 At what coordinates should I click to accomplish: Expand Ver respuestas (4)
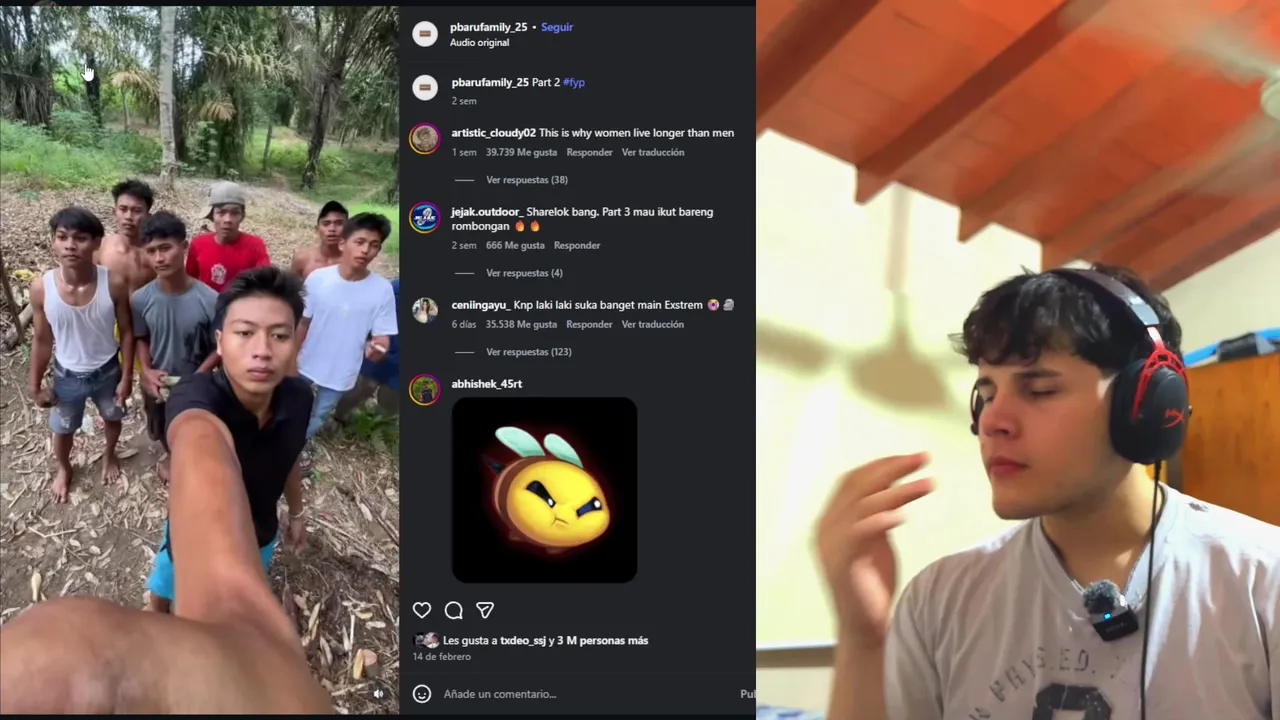tap(524, 273)
